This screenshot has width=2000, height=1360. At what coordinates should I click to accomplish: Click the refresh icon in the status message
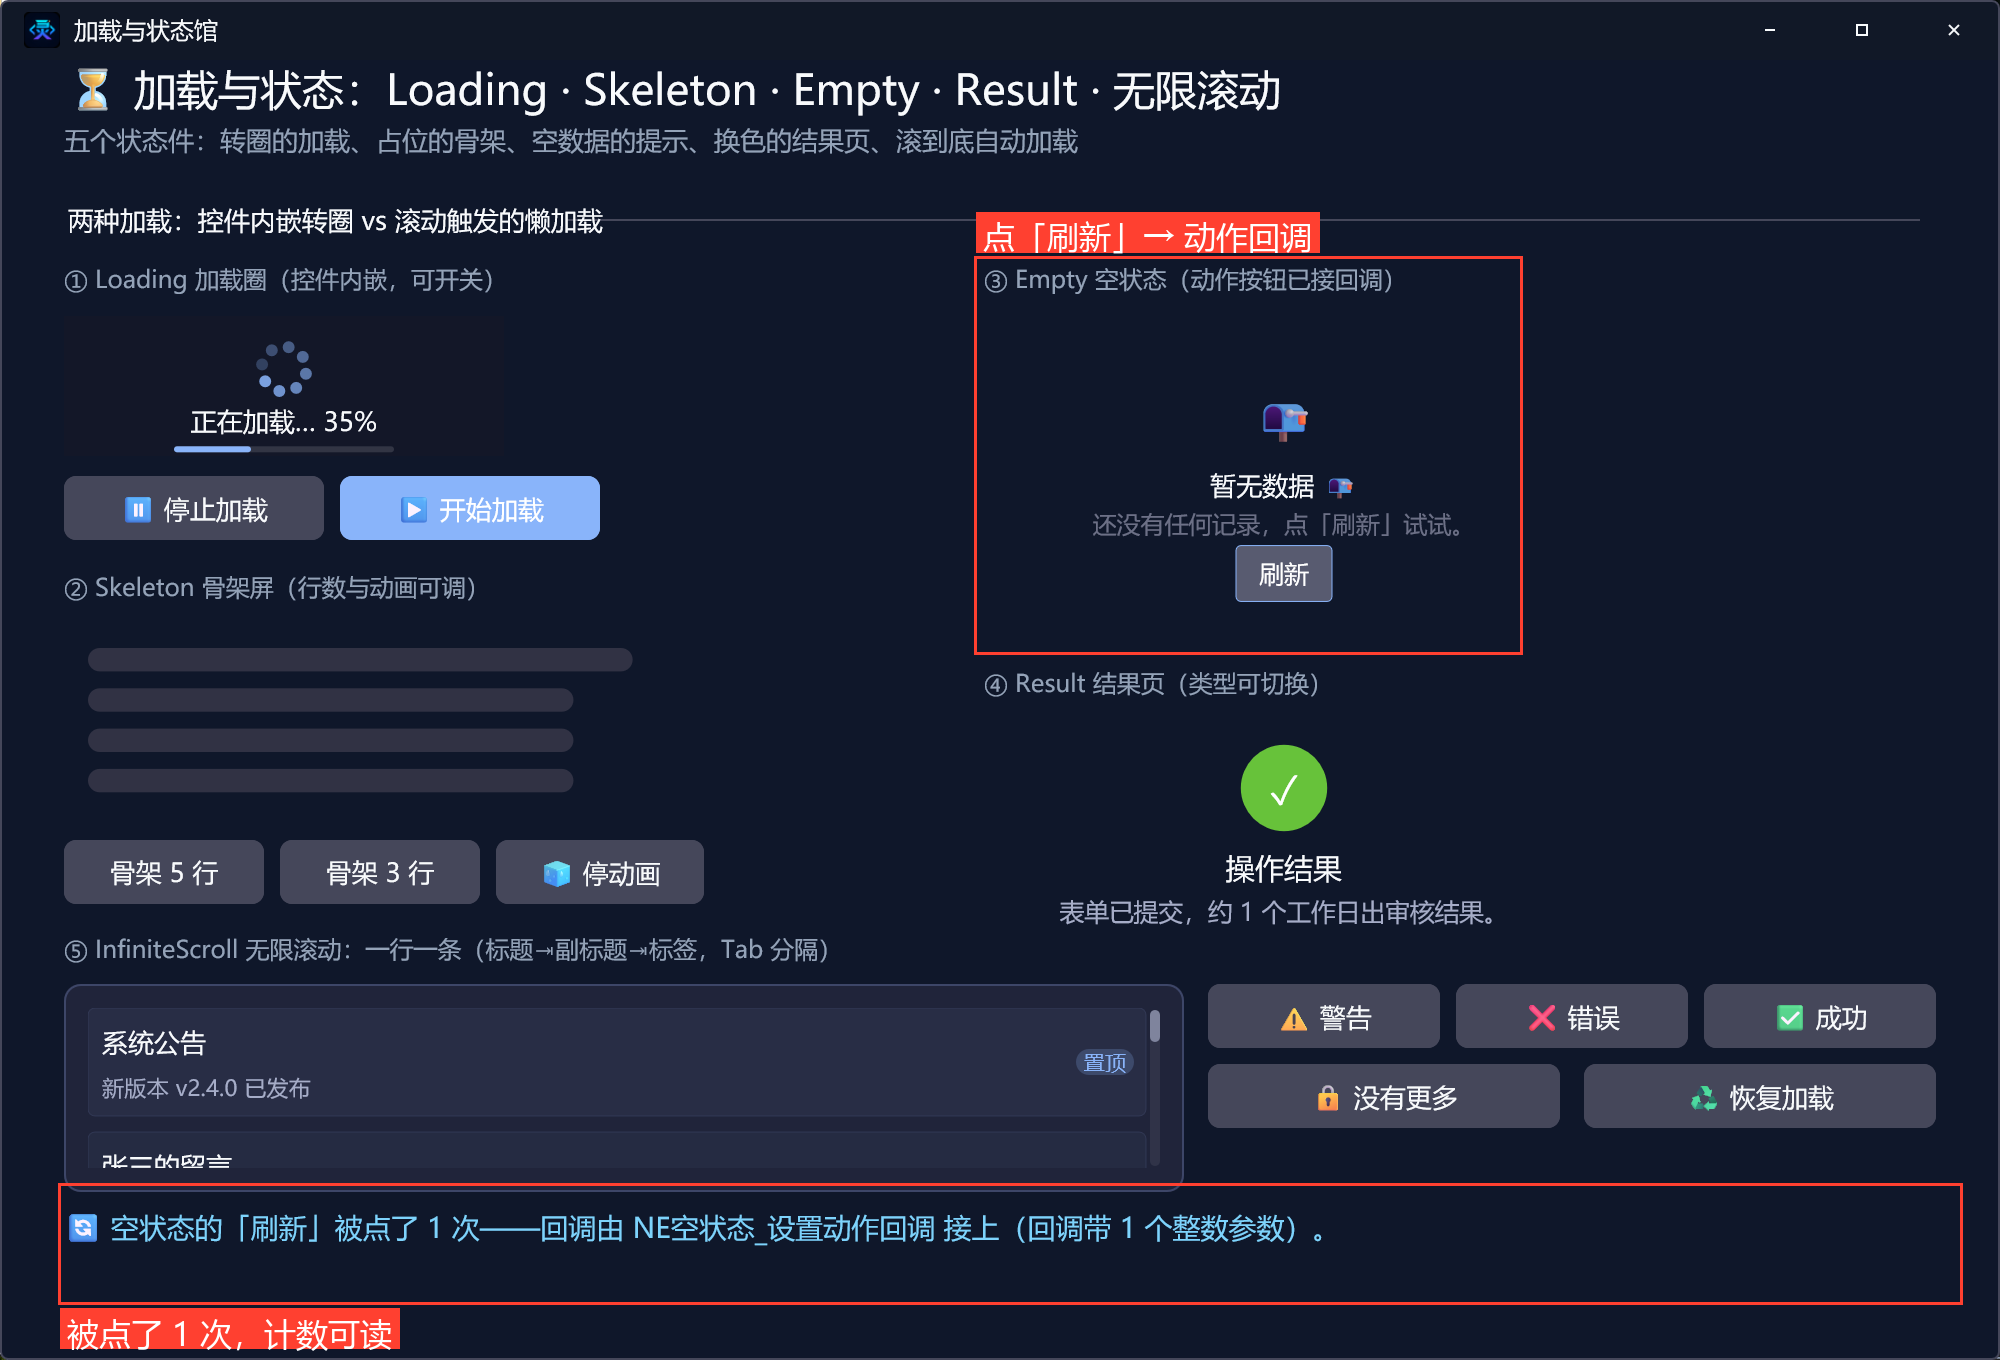pyautogui.click(x=84, y=1228)
